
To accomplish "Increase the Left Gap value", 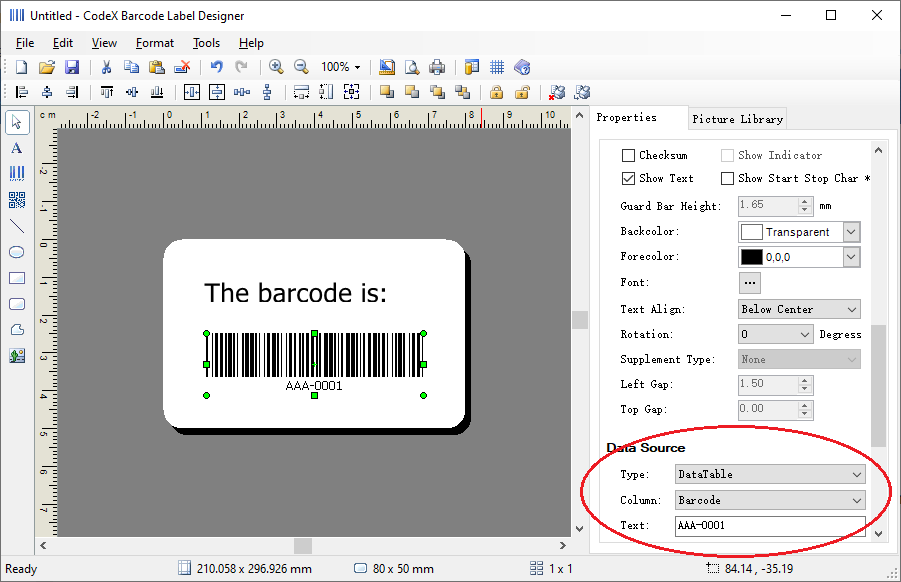I will tap(805, 380).
